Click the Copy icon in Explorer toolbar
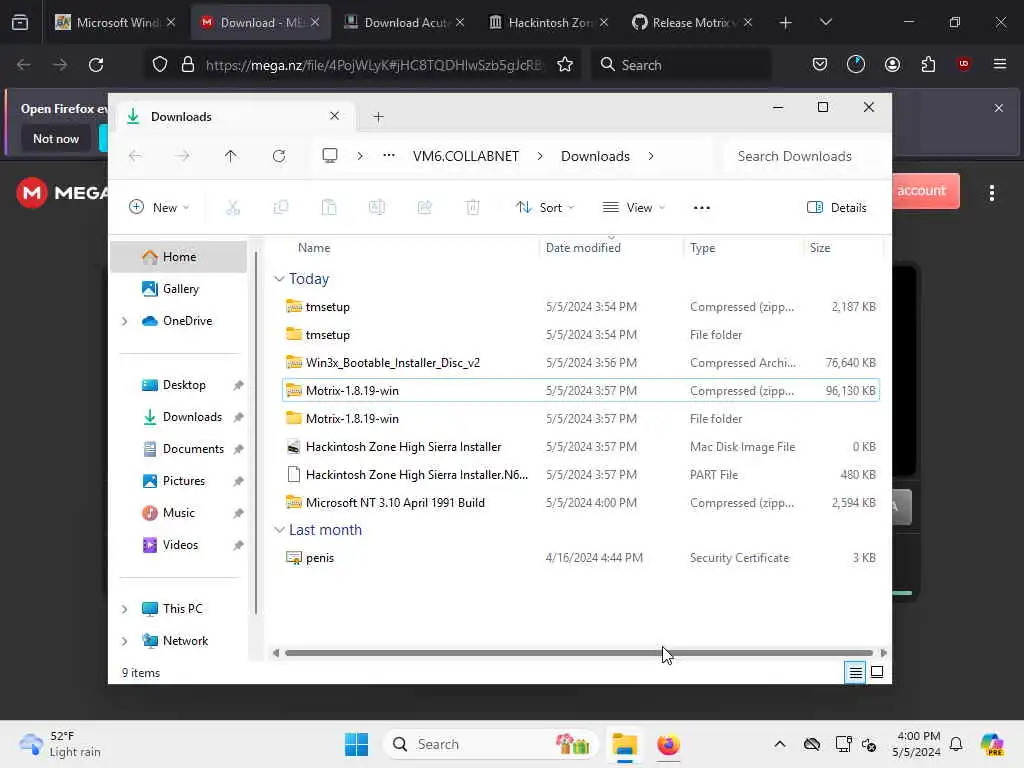1024x768 pixels. (x=281, y=208)
